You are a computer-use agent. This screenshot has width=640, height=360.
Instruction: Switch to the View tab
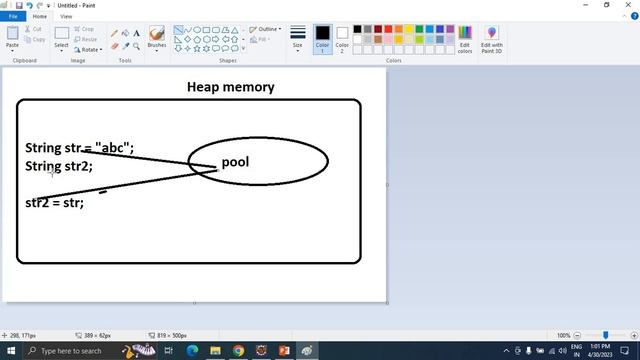(66, 16)
